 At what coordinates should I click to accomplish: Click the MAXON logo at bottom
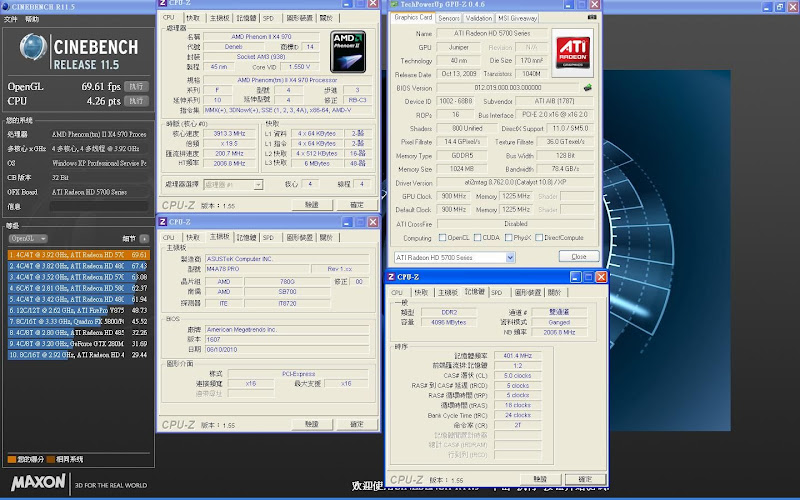pos(38,482)
